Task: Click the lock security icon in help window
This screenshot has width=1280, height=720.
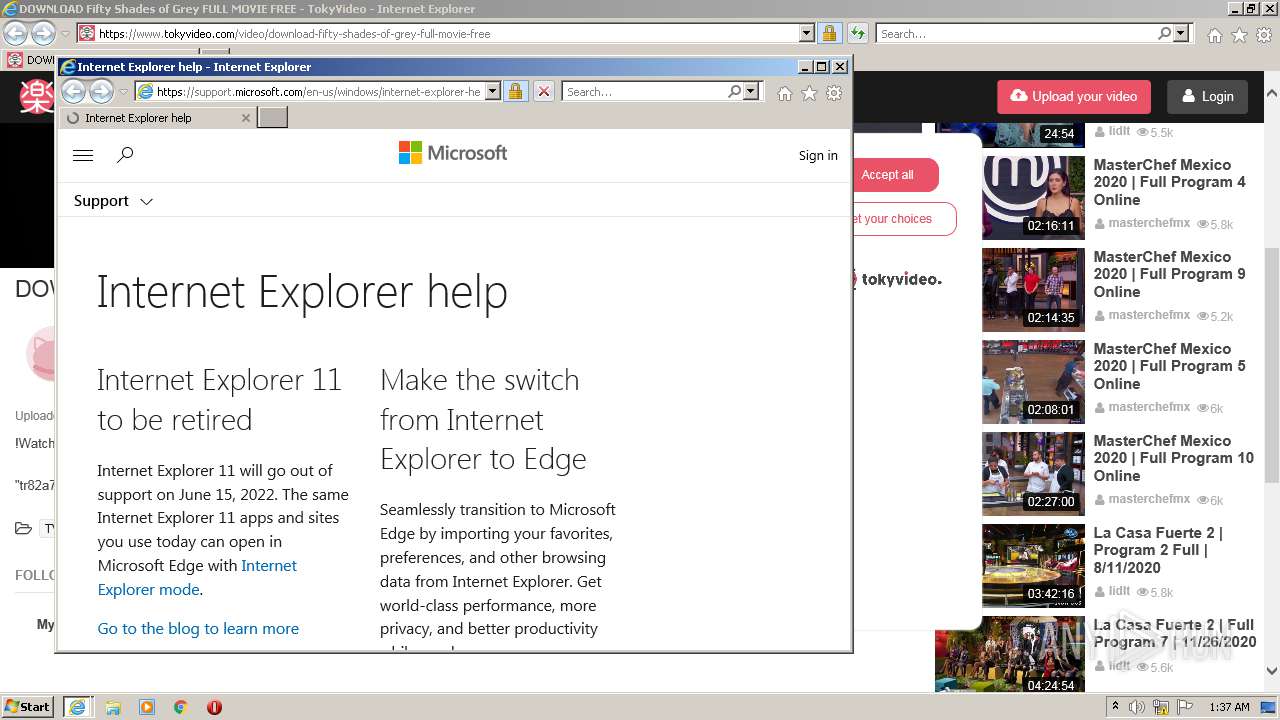Action: (515, 92)
